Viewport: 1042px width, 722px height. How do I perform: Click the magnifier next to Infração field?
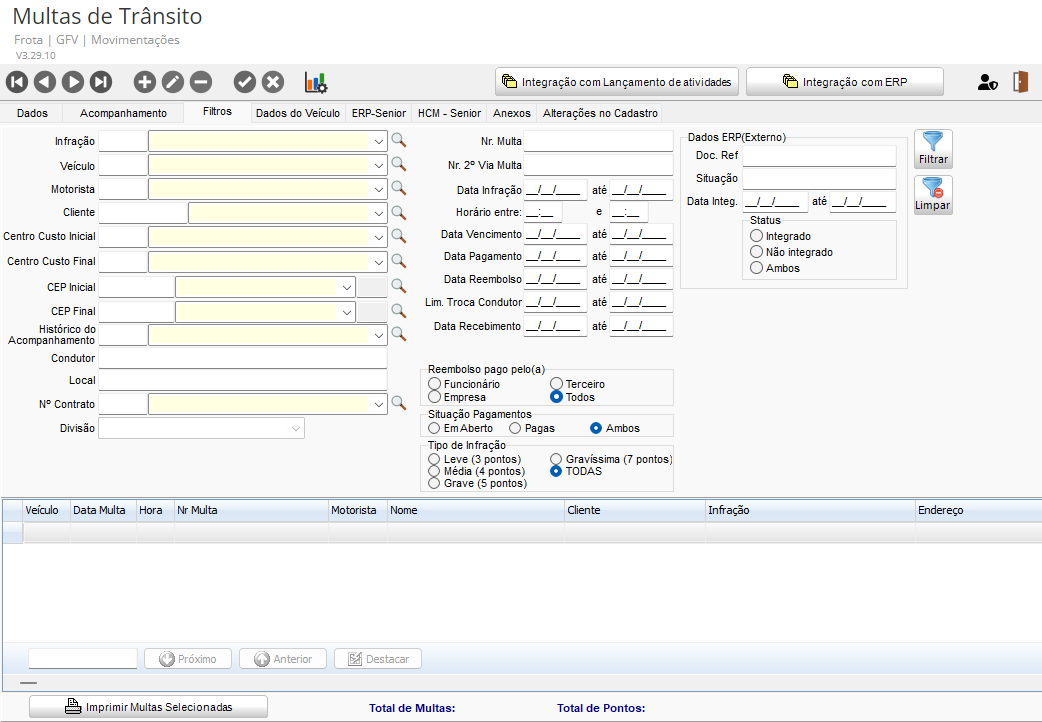(x=398, y=141)
